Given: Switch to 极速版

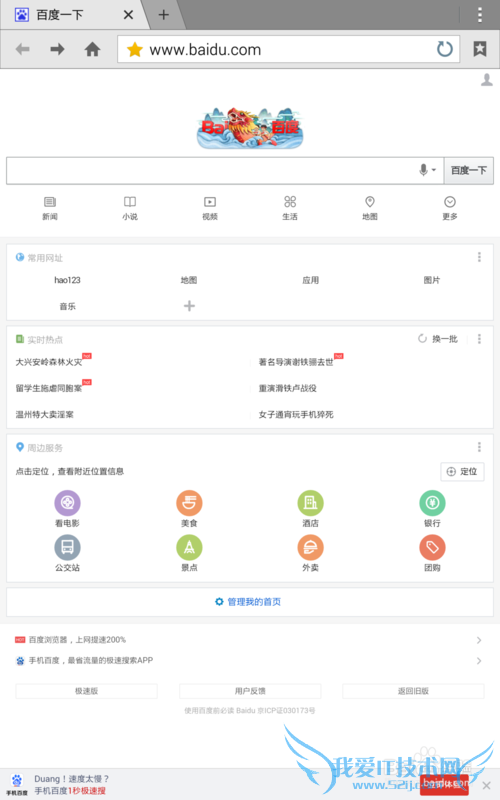Looking at the screenshot, I should tap(86, 691).
